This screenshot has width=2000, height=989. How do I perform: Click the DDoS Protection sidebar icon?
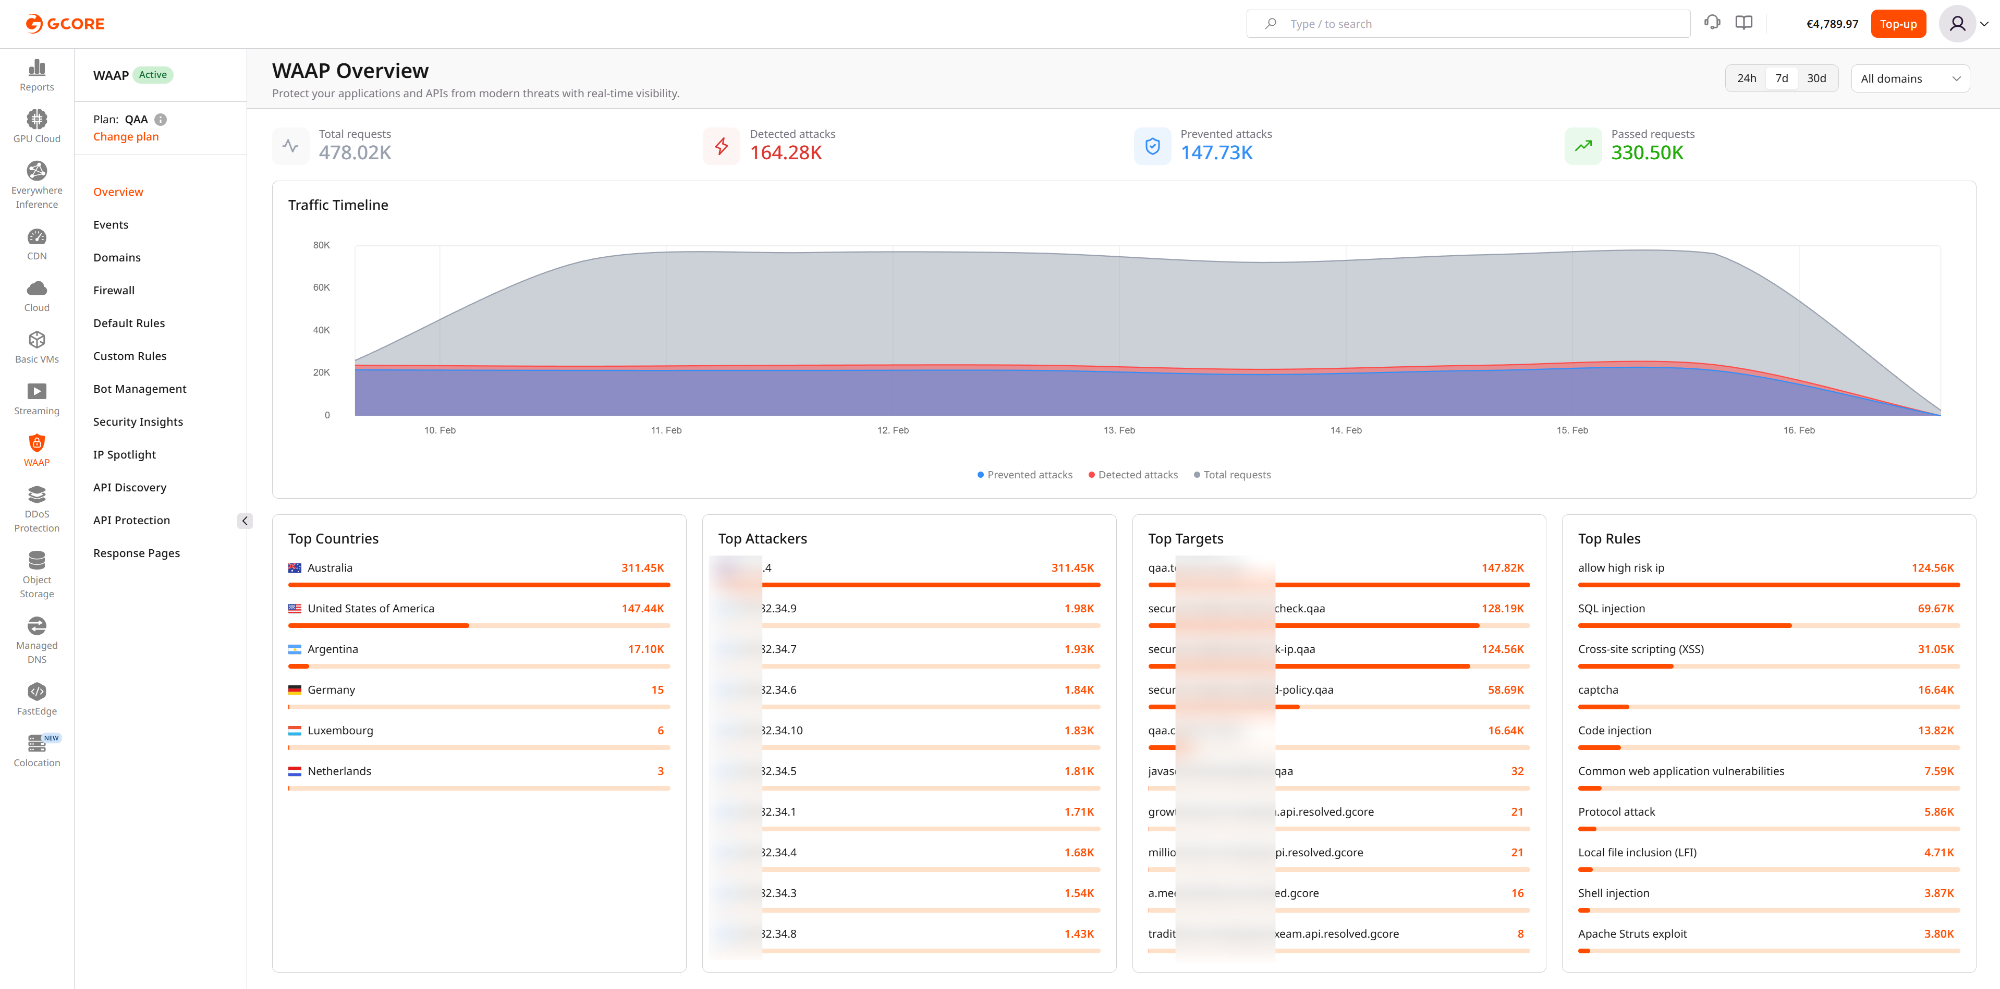click(36, 500)
